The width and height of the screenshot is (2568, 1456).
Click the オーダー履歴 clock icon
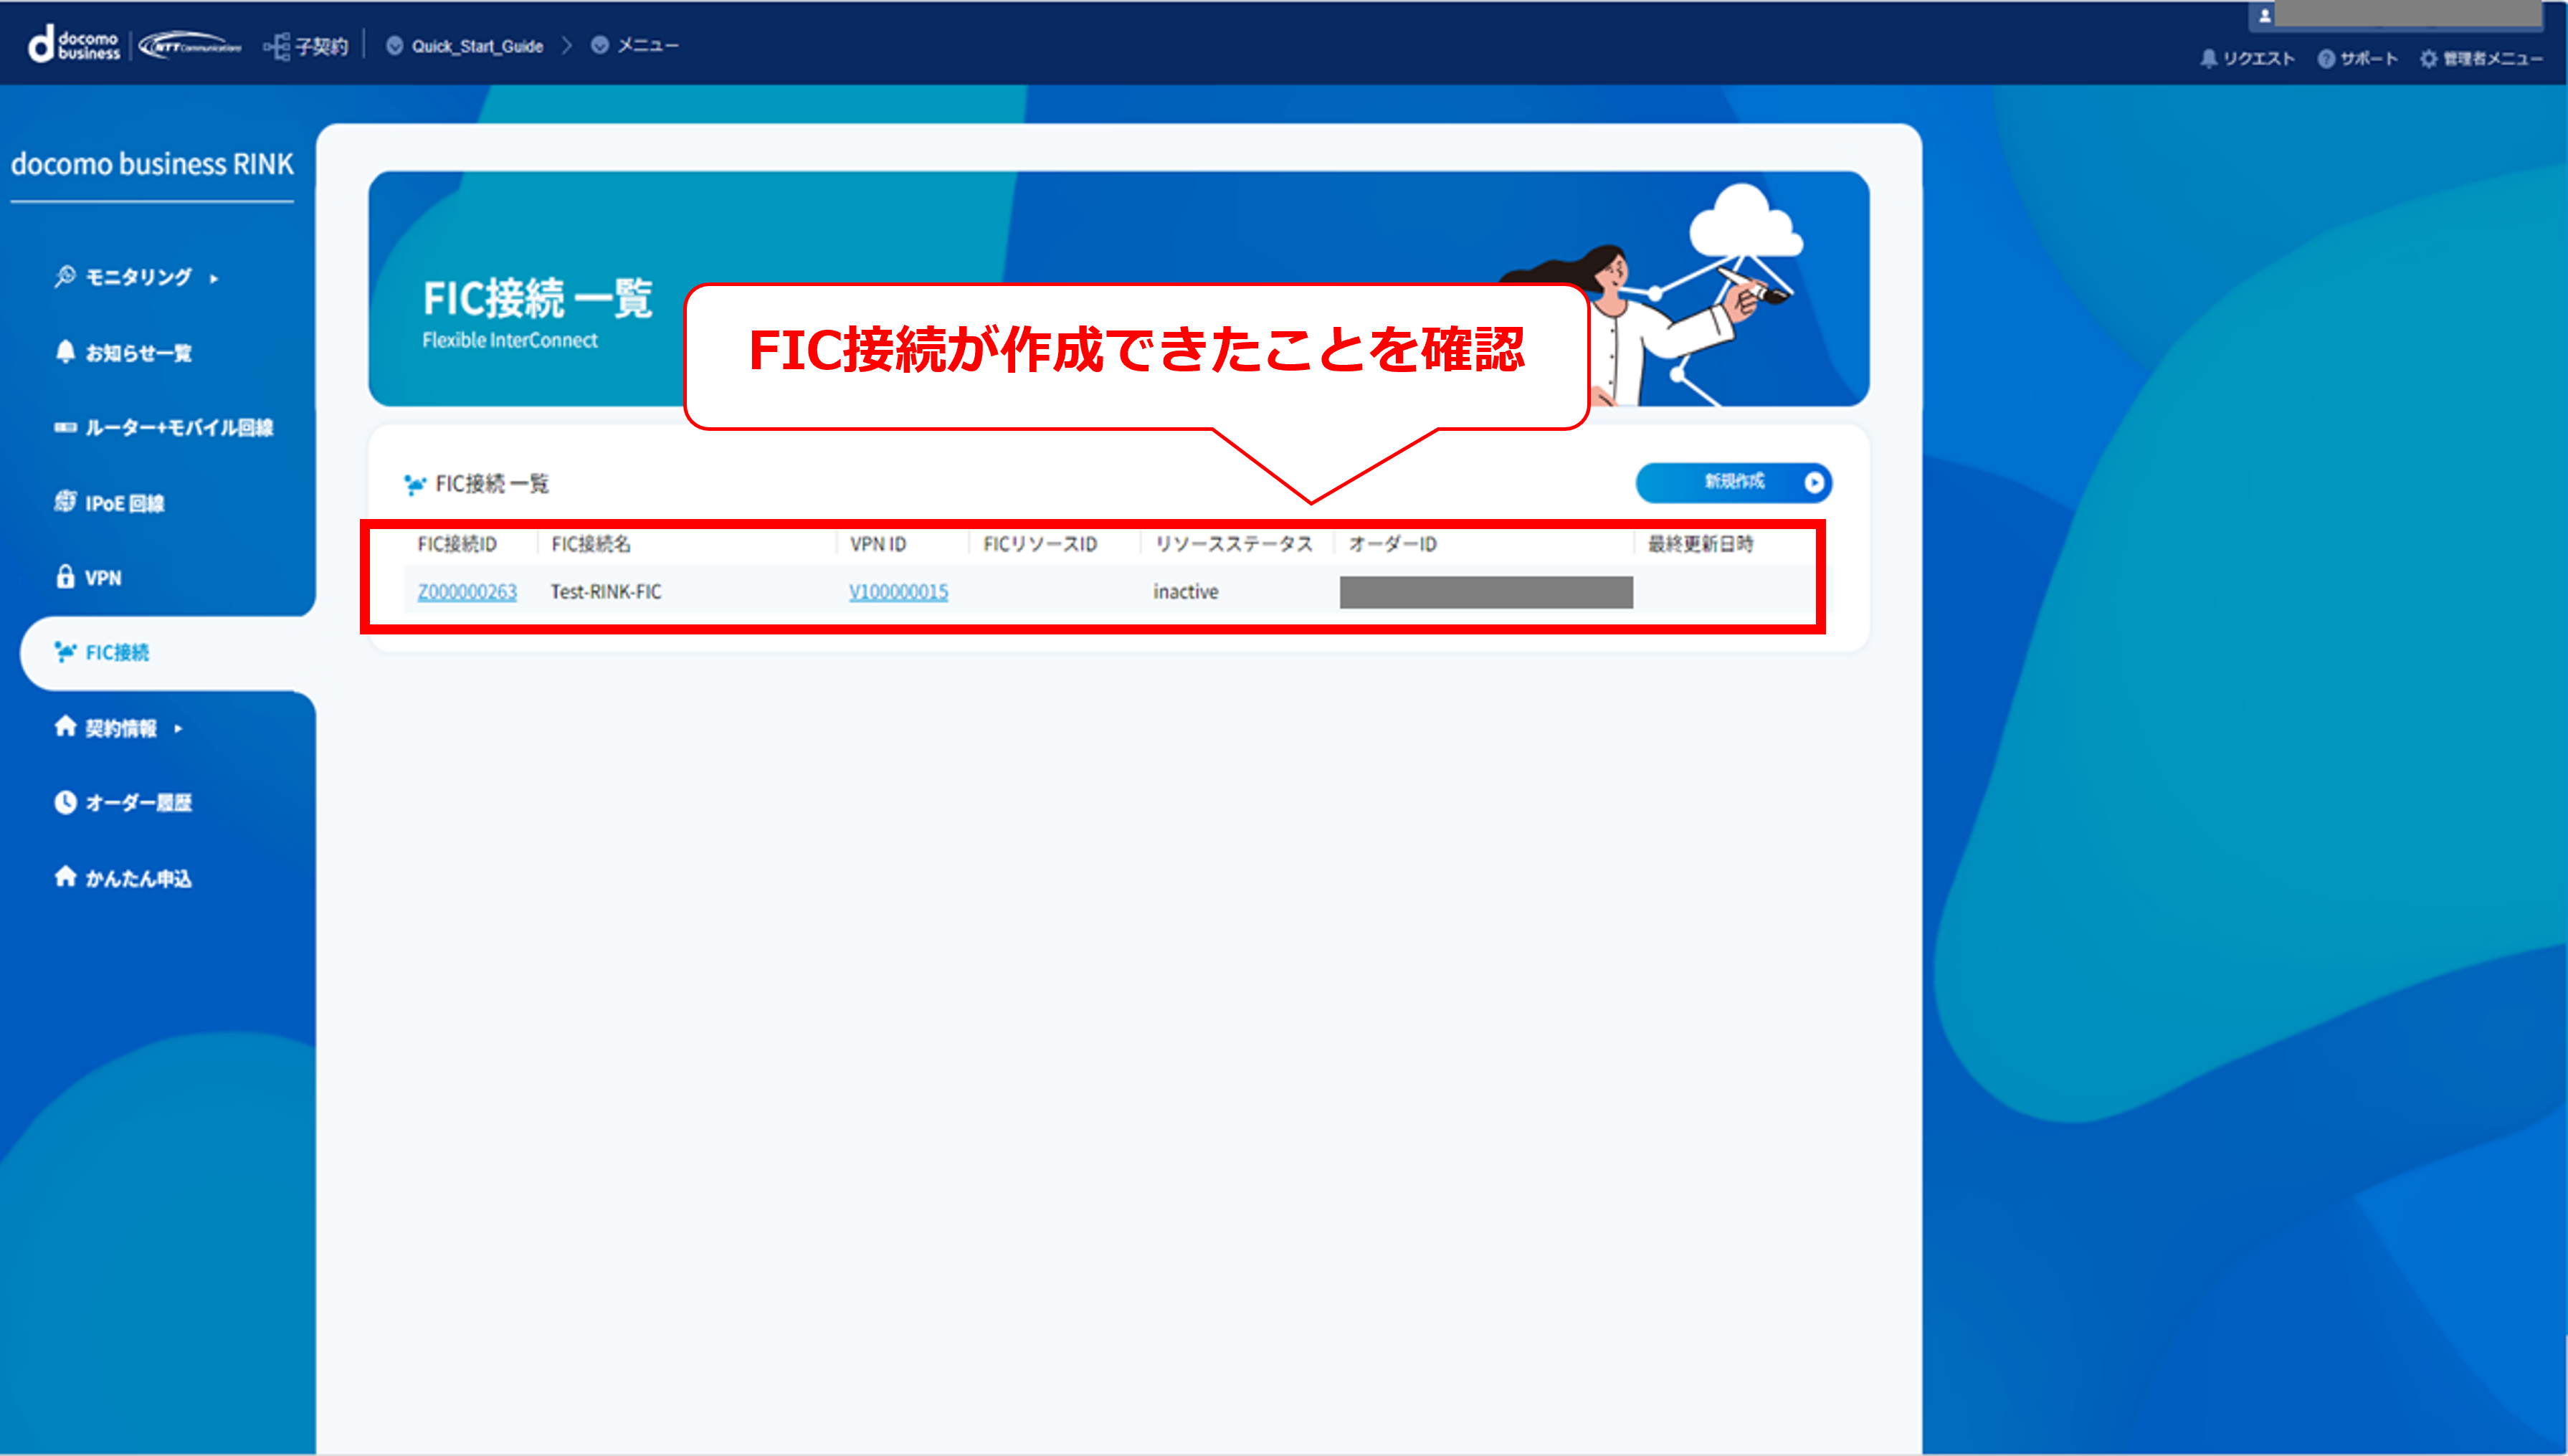pos(65,802)
